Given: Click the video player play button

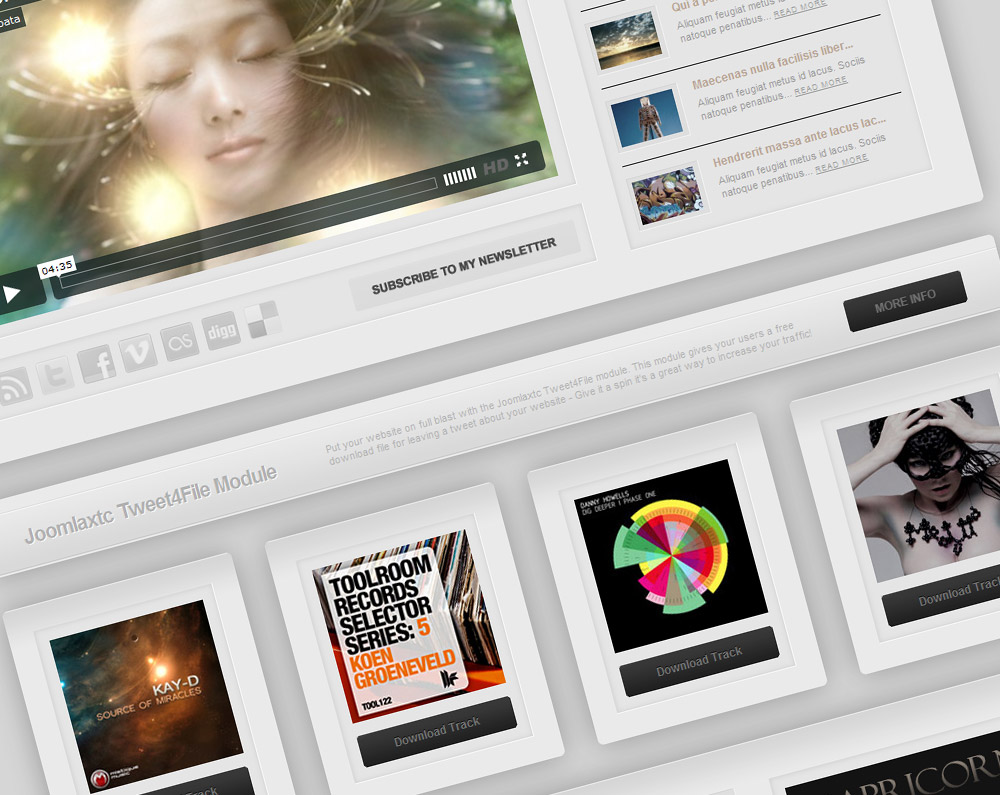Looking at the screenshot, I should [x=11, y=294].
